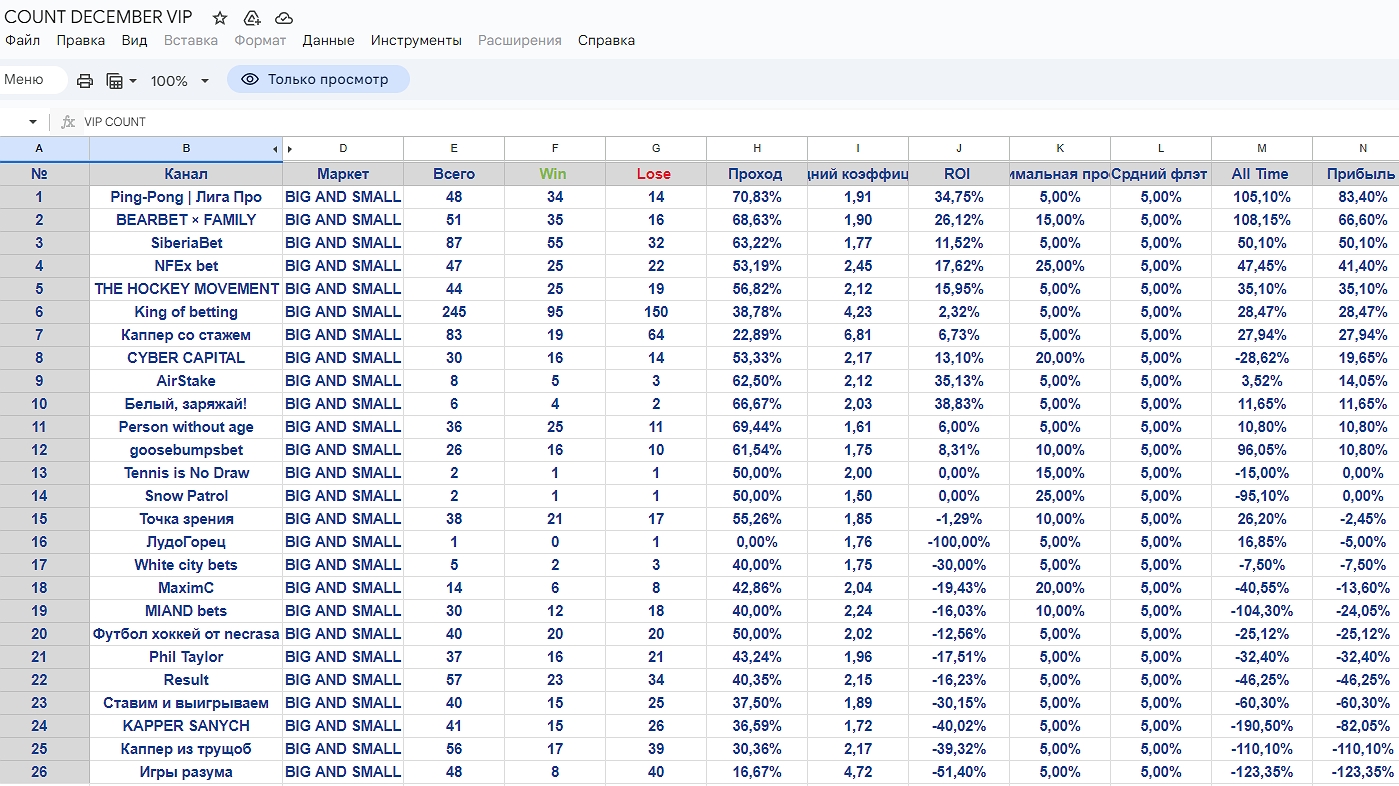Select the Каппер со стажем cell
The image size is (1399, 786).
[x=186, y=335]
